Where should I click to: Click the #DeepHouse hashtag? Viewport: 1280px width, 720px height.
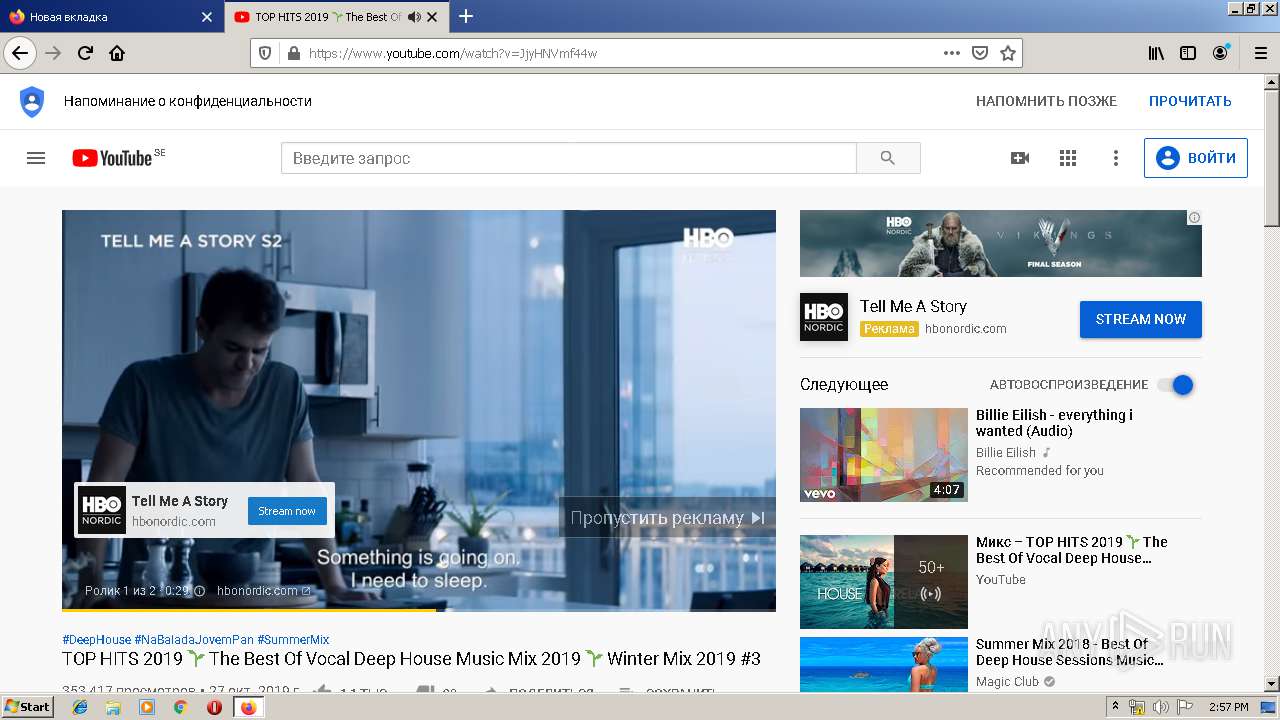point(96,640)
